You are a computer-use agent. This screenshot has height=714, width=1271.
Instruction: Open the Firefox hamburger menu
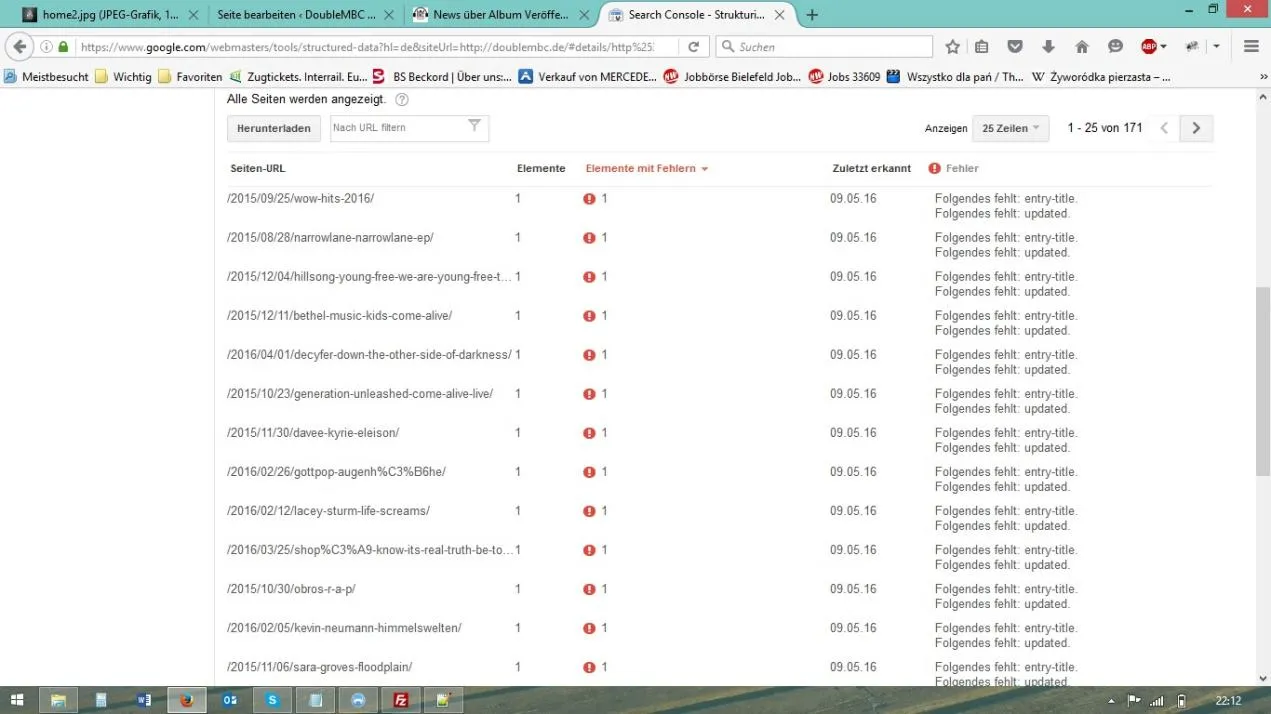(1251, 47)
